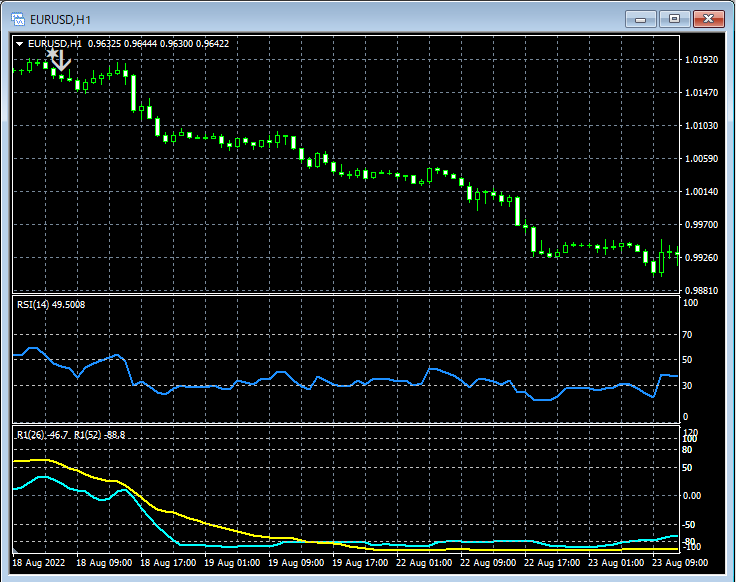Click the star marker beside the arrow

50,54
